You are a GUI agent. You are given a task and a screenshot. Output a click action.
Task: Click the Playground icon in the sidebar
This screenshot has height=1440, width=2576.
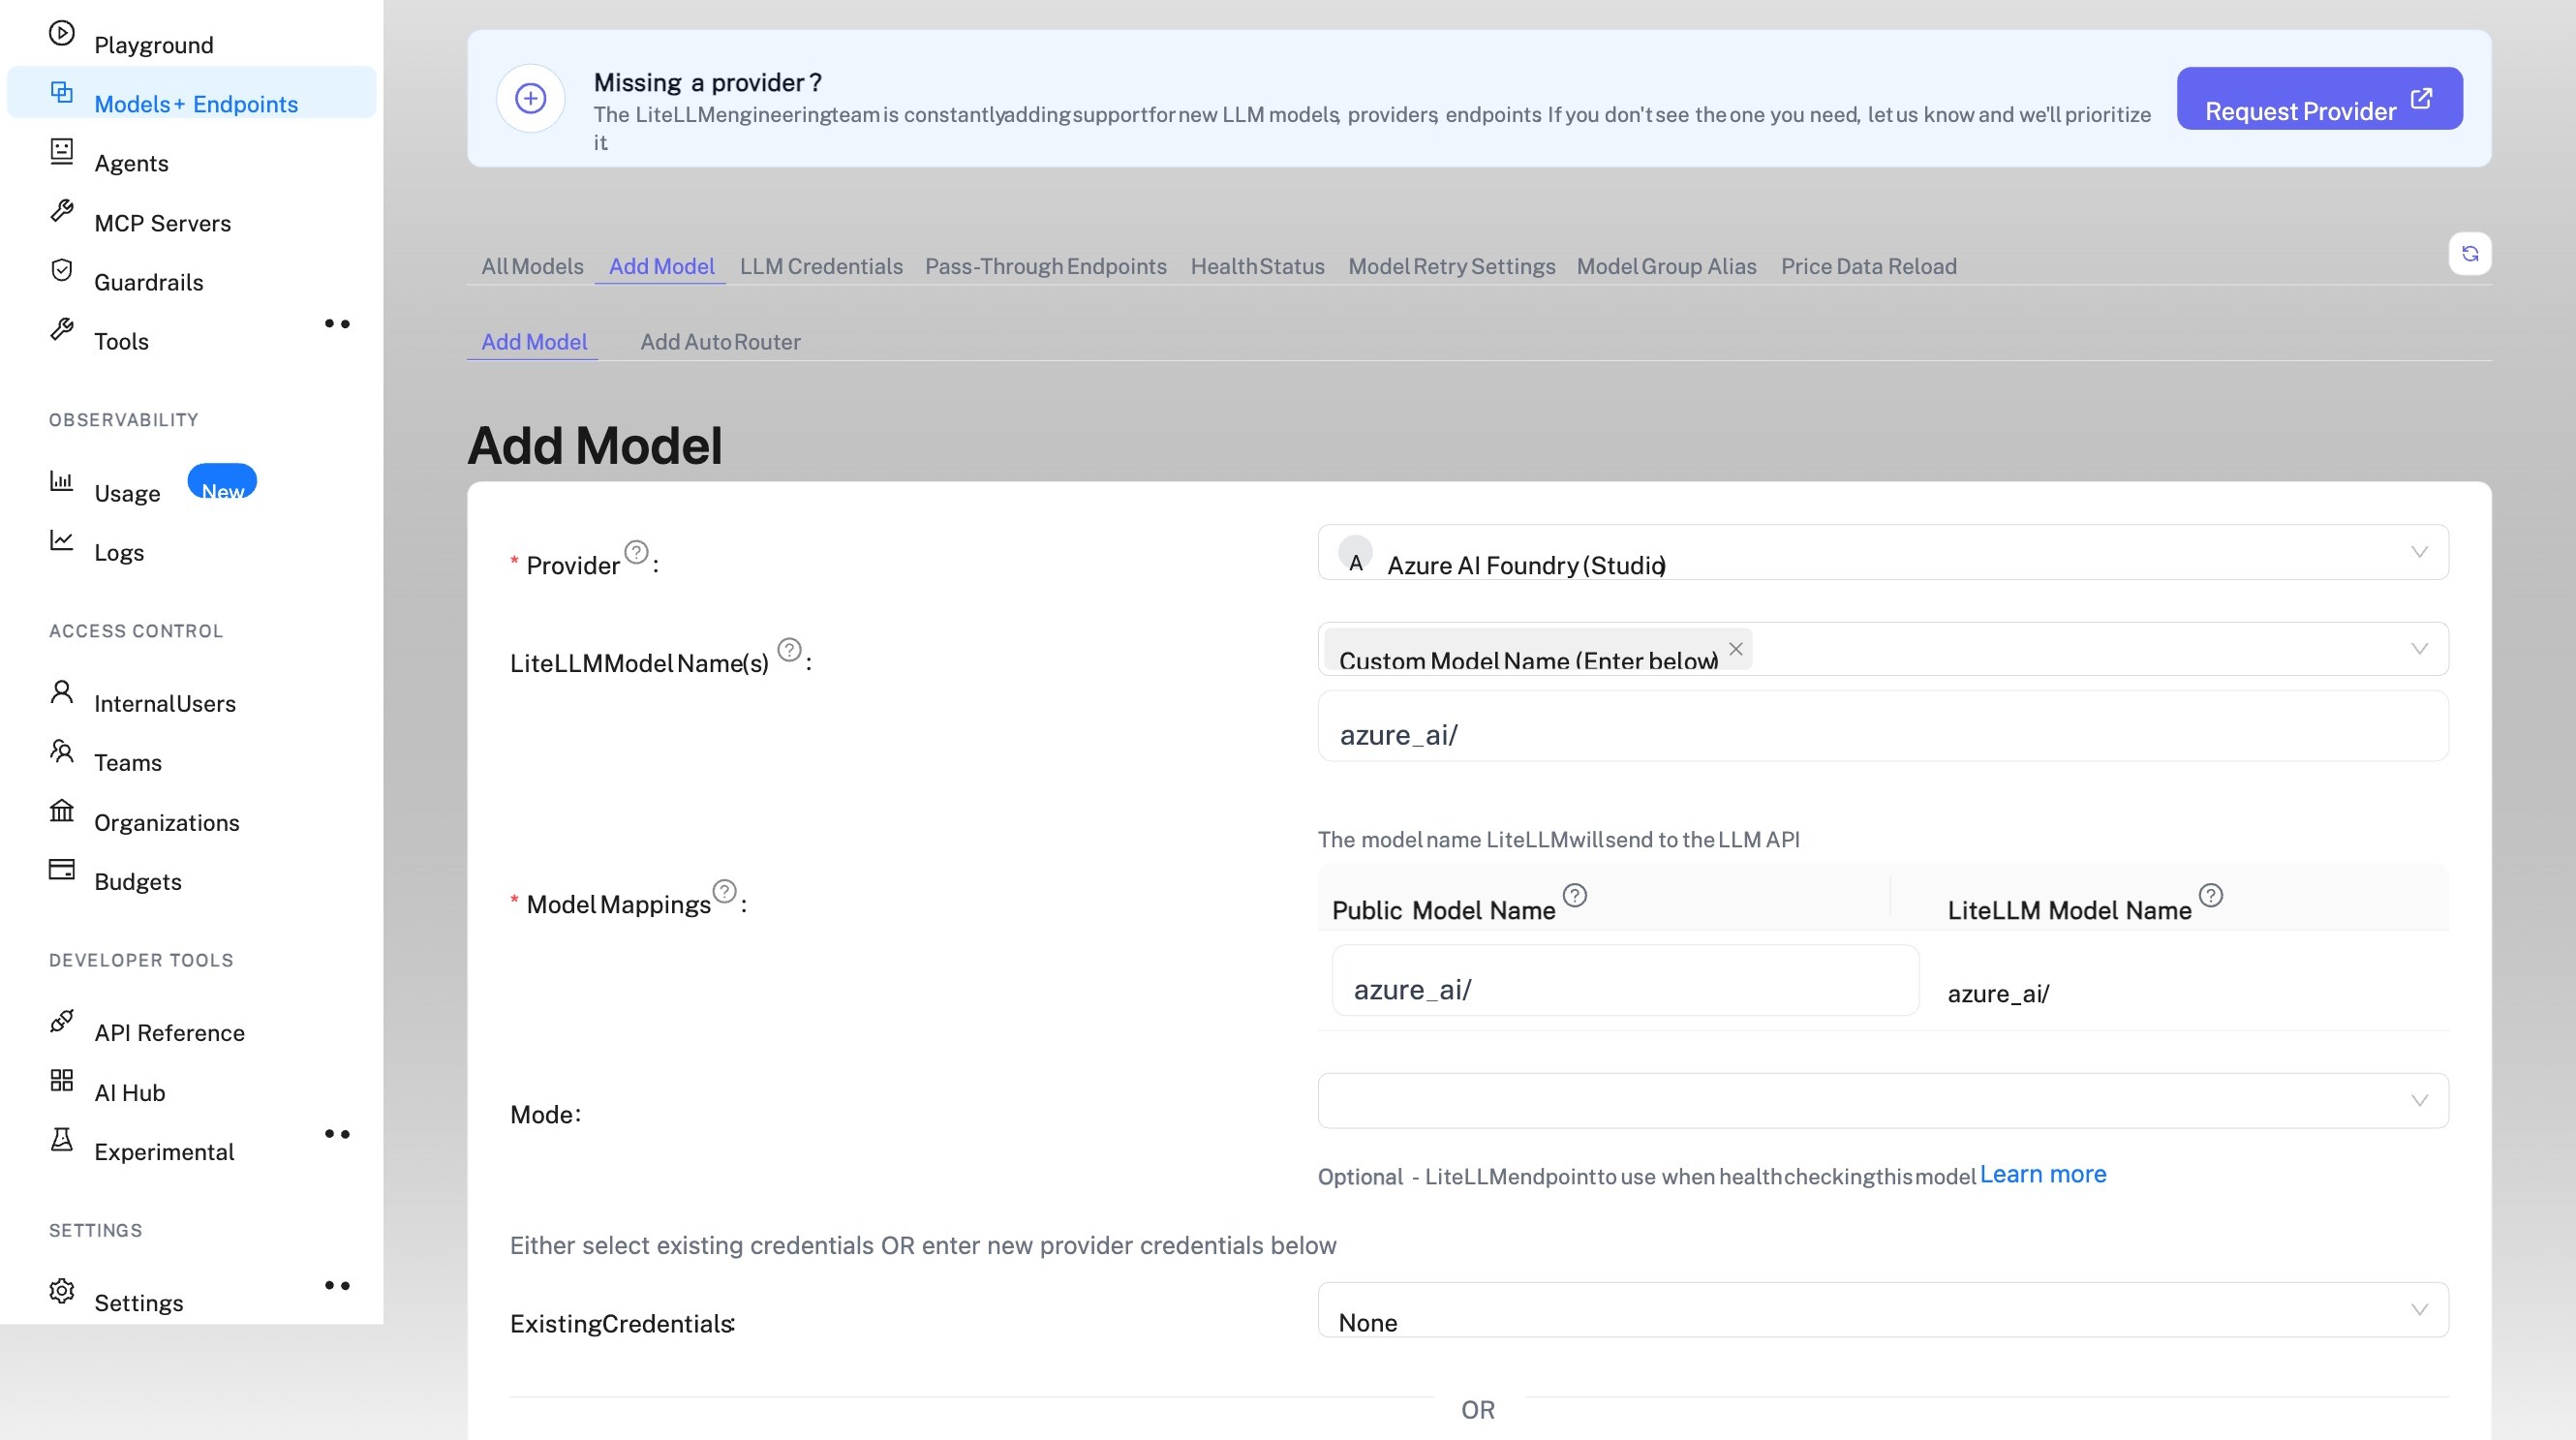[x=61, y=33]
